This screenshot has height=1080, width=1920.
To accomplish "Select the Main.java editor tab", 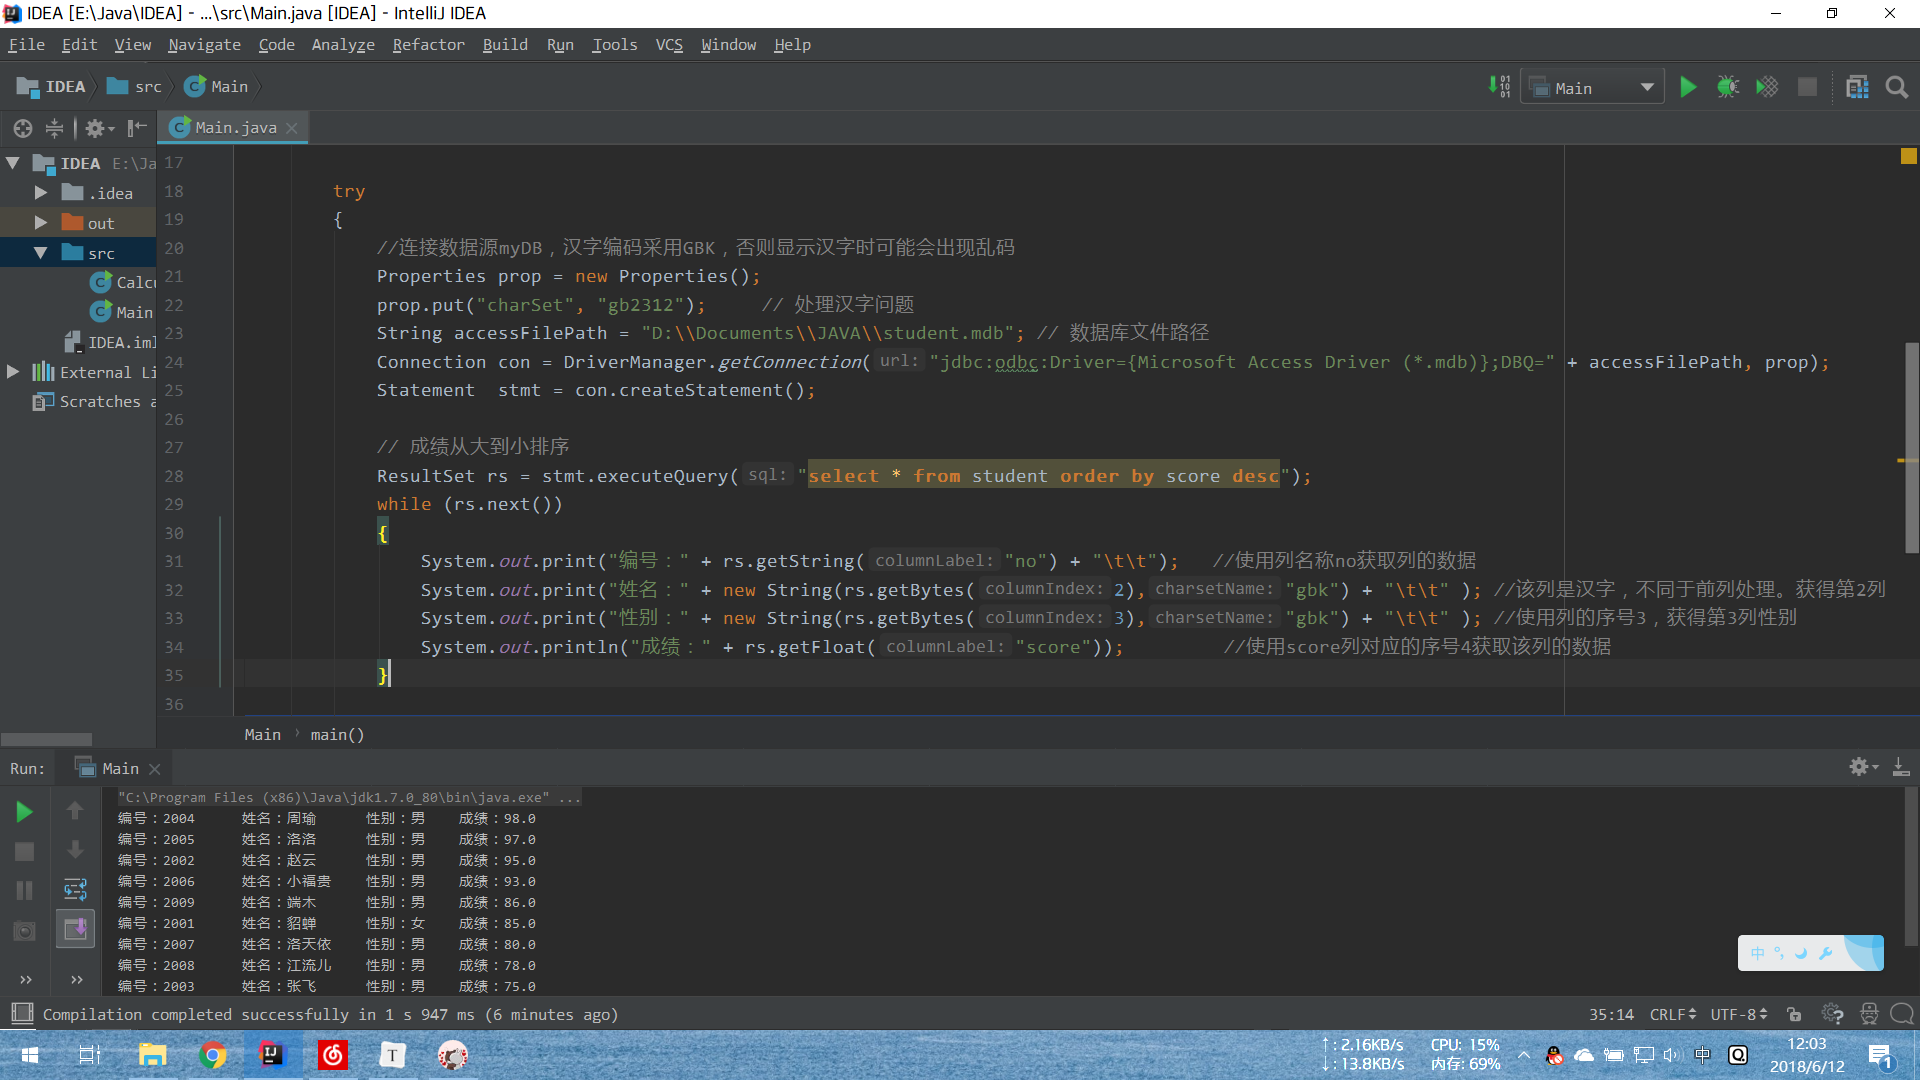I will pos(235,127).
